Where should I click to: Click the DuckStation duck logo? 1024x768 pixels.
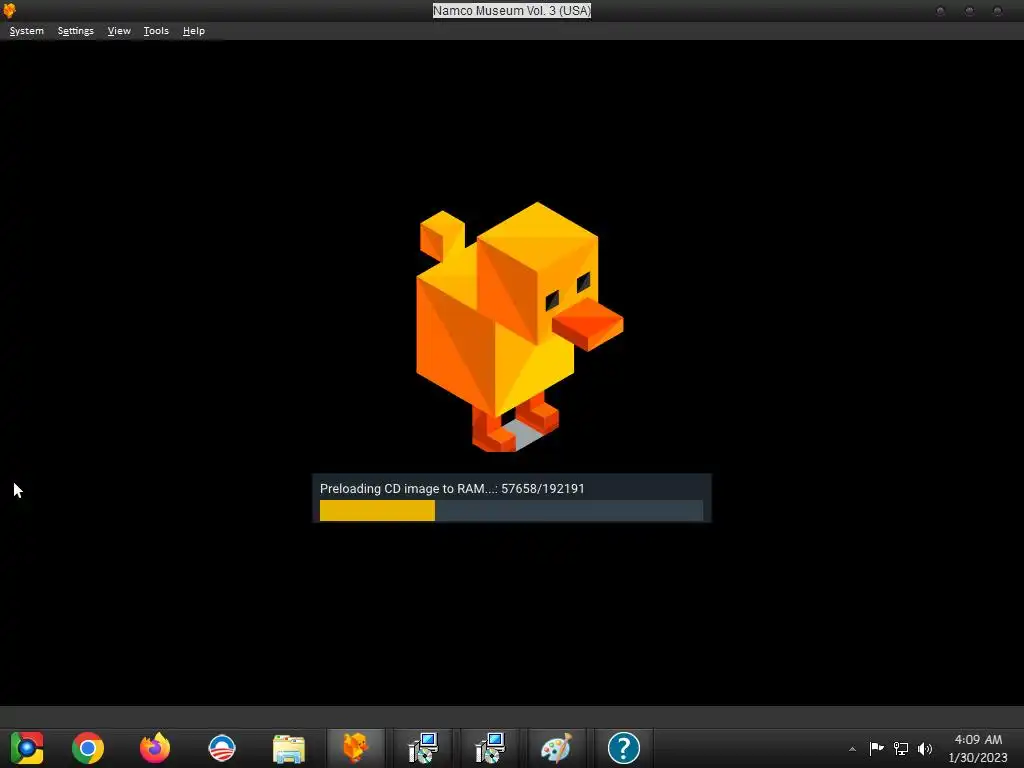[520, 327]
